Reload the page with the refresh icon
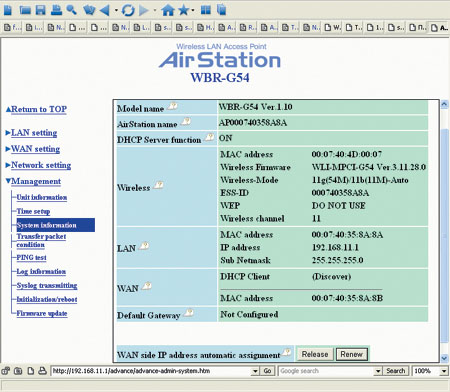Image resolution: width=450 pixels, height=392 pixels. (128, 10)
